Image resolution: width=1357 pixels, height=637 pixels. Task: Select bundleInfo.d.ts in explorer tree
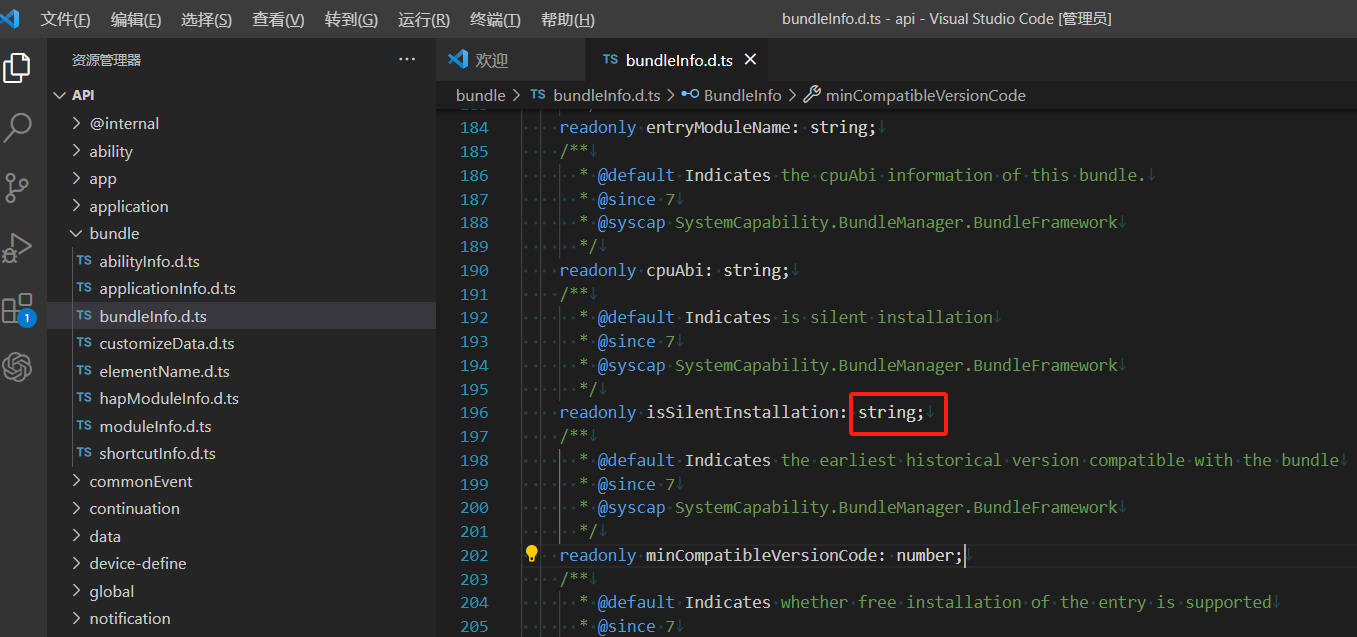click(241, 316)
